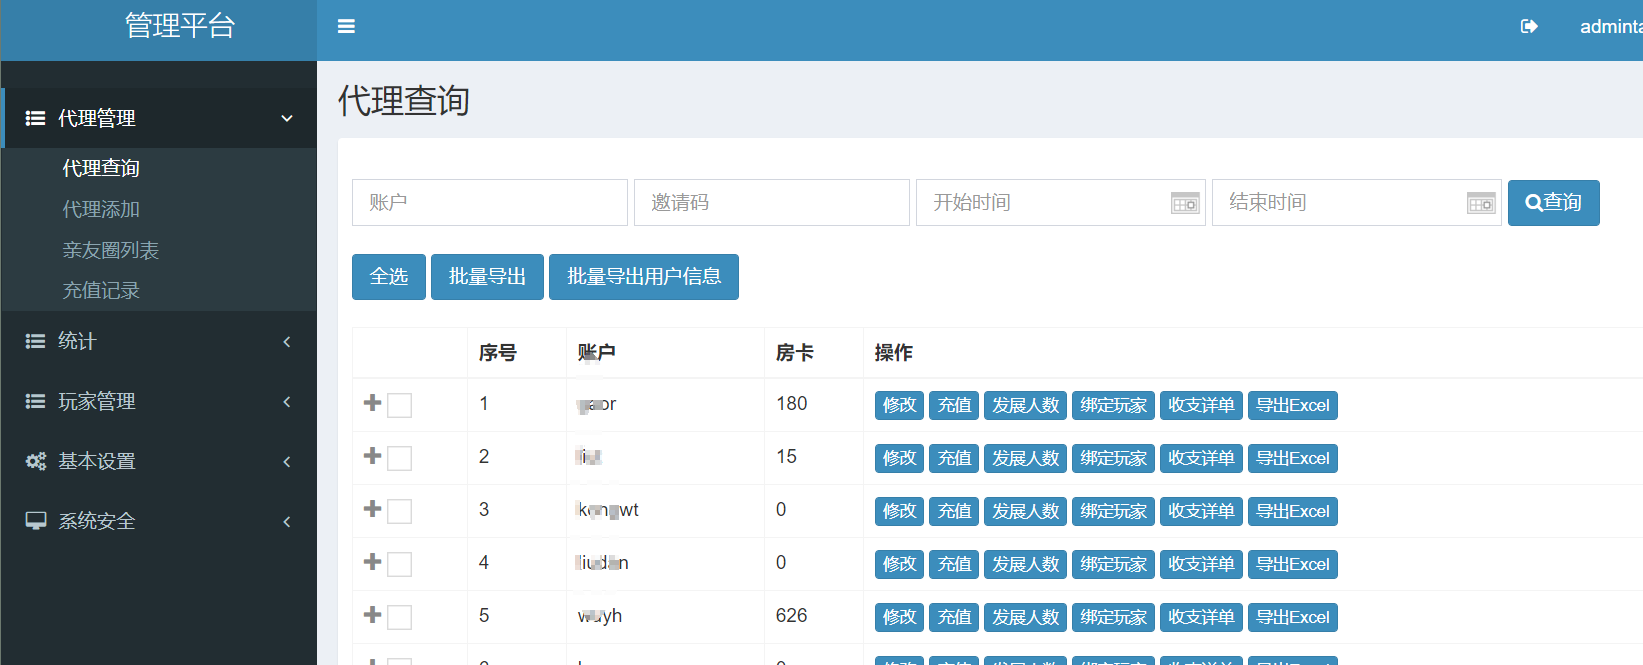Image resolution: width=1643 pixels, height=665 pixels.
Task: Click the hamburger menu toggle icon
Action: tap(346, 27)
